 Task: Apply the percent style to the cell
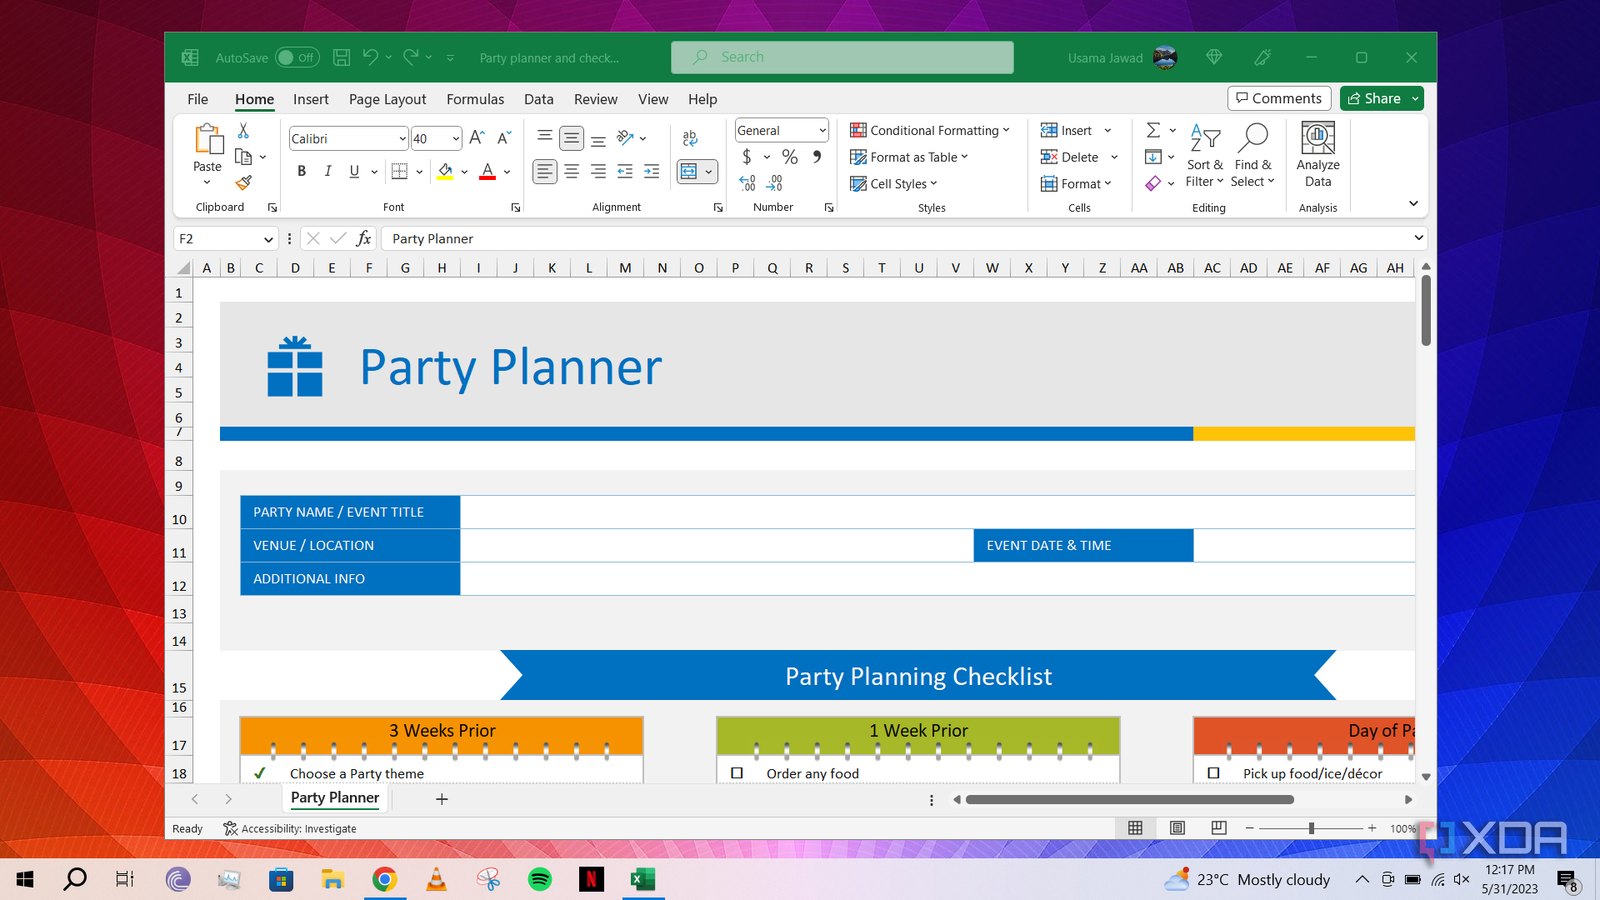click(x=789, y=157)
